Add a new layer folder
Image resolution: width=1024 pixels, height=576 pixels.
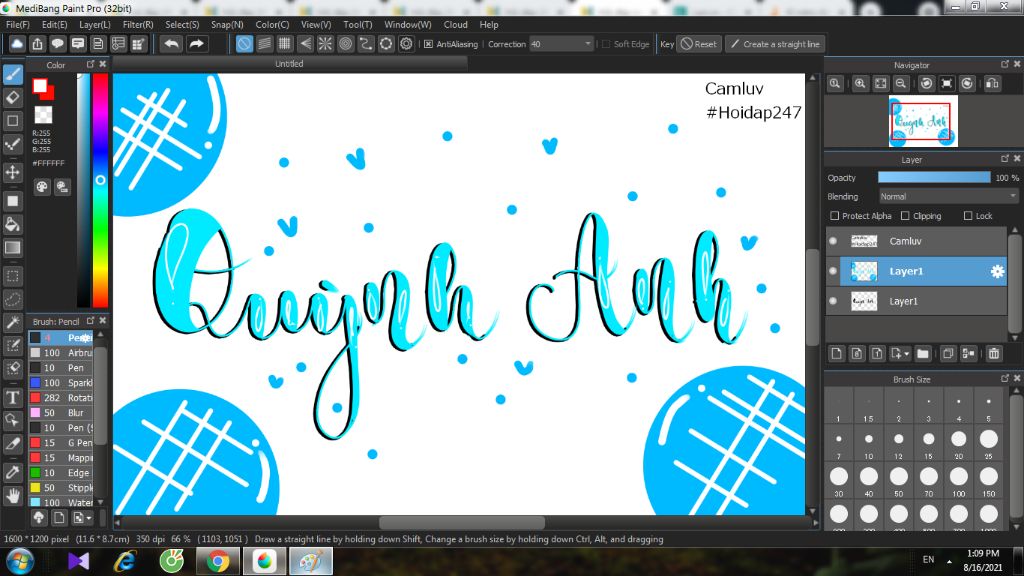point(923,353)
